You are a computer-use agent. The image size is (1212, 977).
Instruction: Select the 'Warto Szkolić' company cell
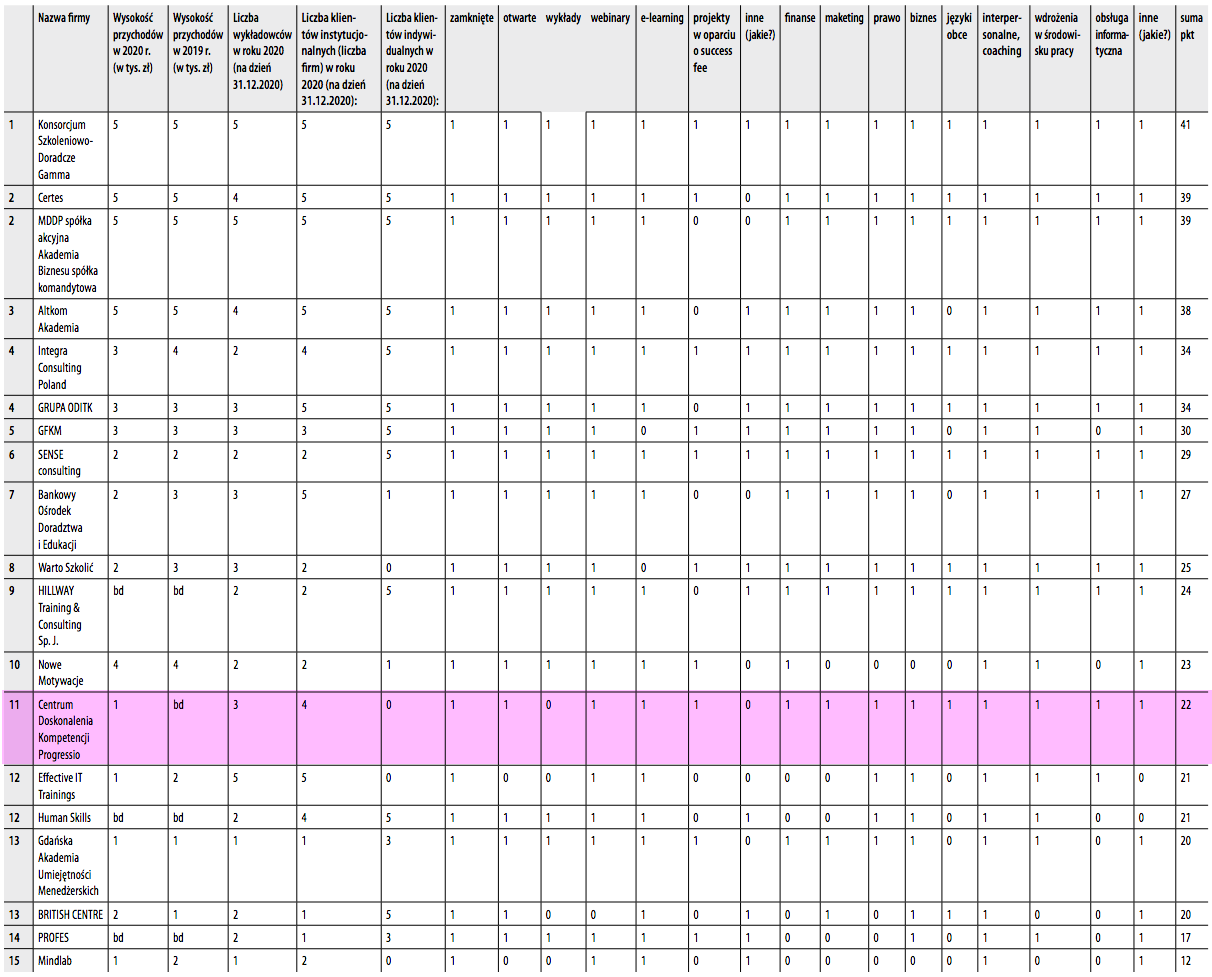pos(66,567)
